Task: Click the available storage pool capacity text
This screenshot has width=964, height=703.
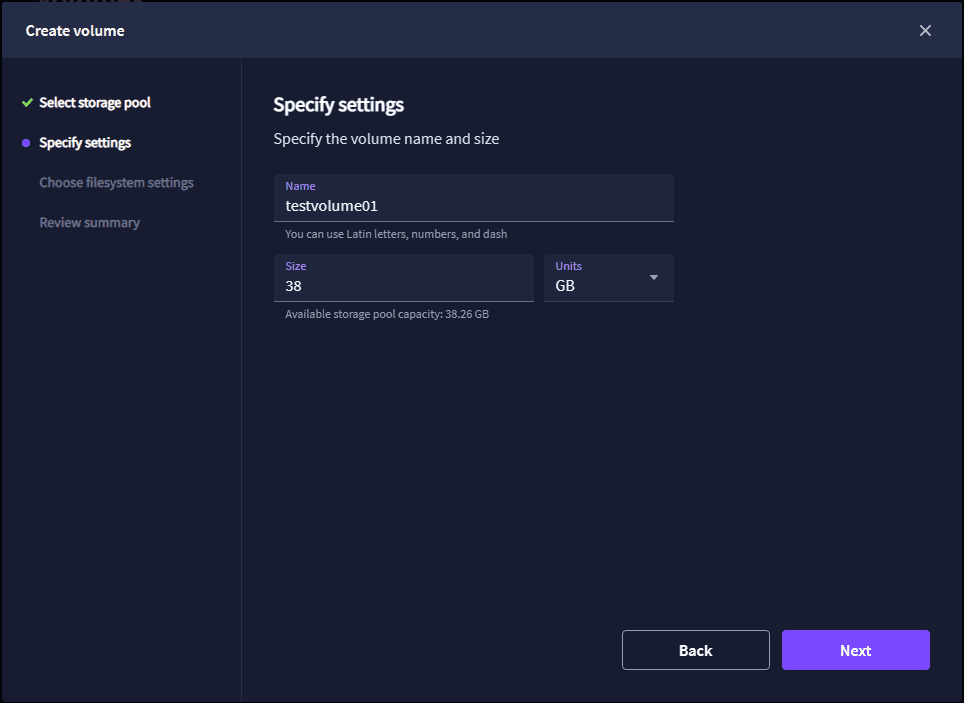Action: pos(387,314)
